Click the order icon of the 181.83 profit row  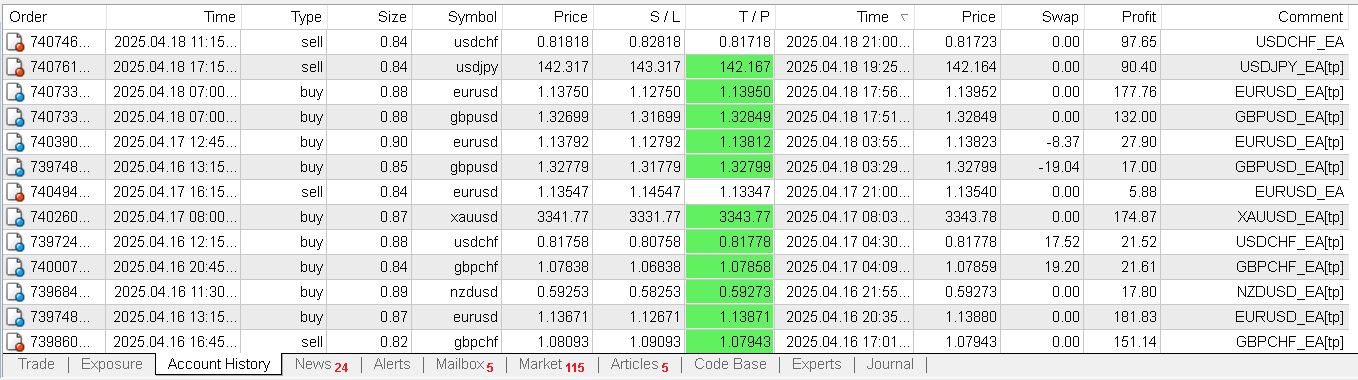click(x=15, y=317)
